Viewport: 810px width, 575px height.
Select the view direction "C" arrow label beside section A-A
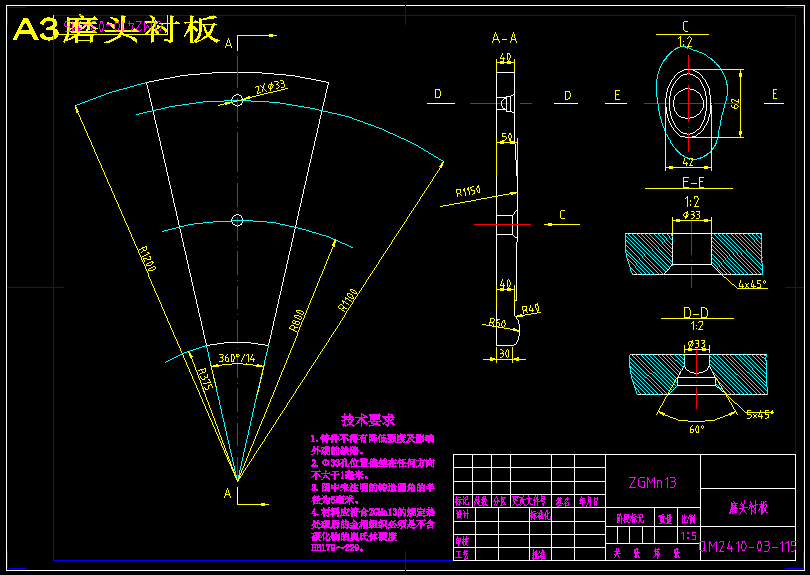point(563,214)
